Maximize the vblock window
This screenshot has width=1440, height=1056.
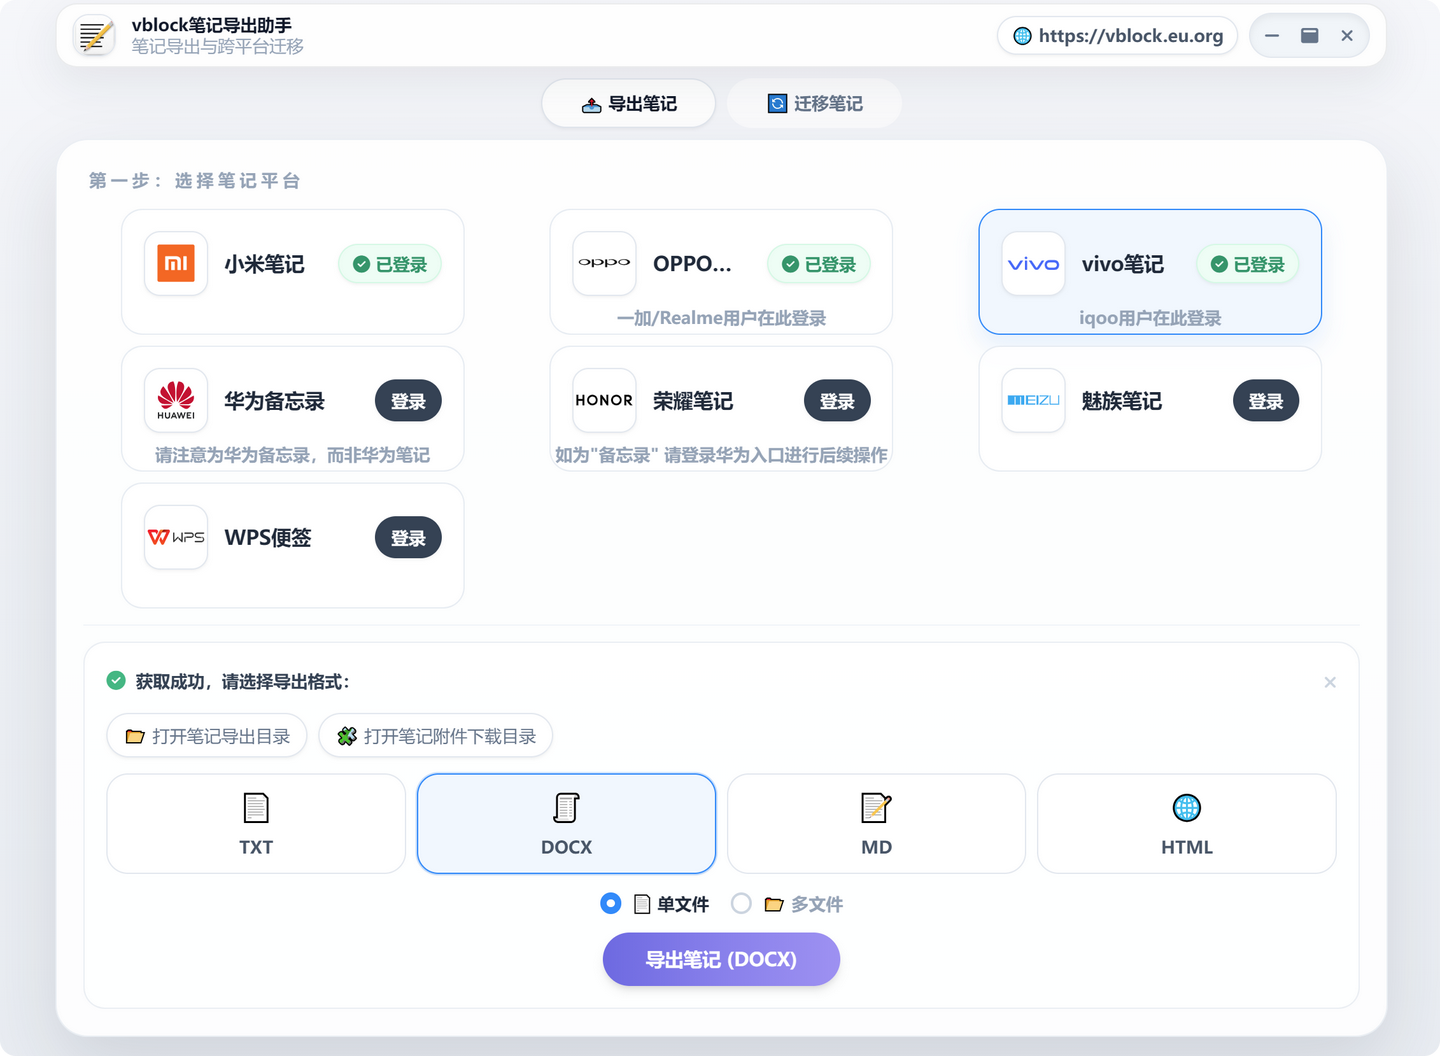(x=1309, y=36)
